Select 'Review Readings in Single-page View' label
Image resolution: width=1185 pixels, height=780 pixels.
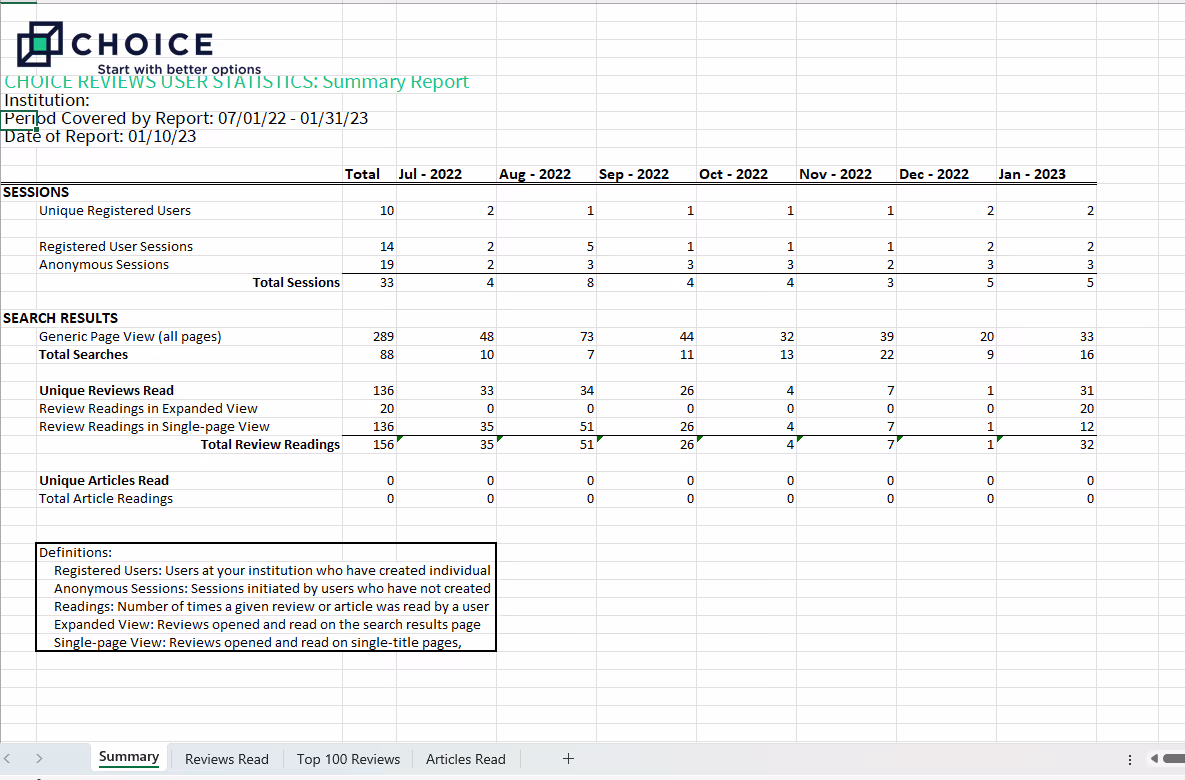click(x=154, y=427)
